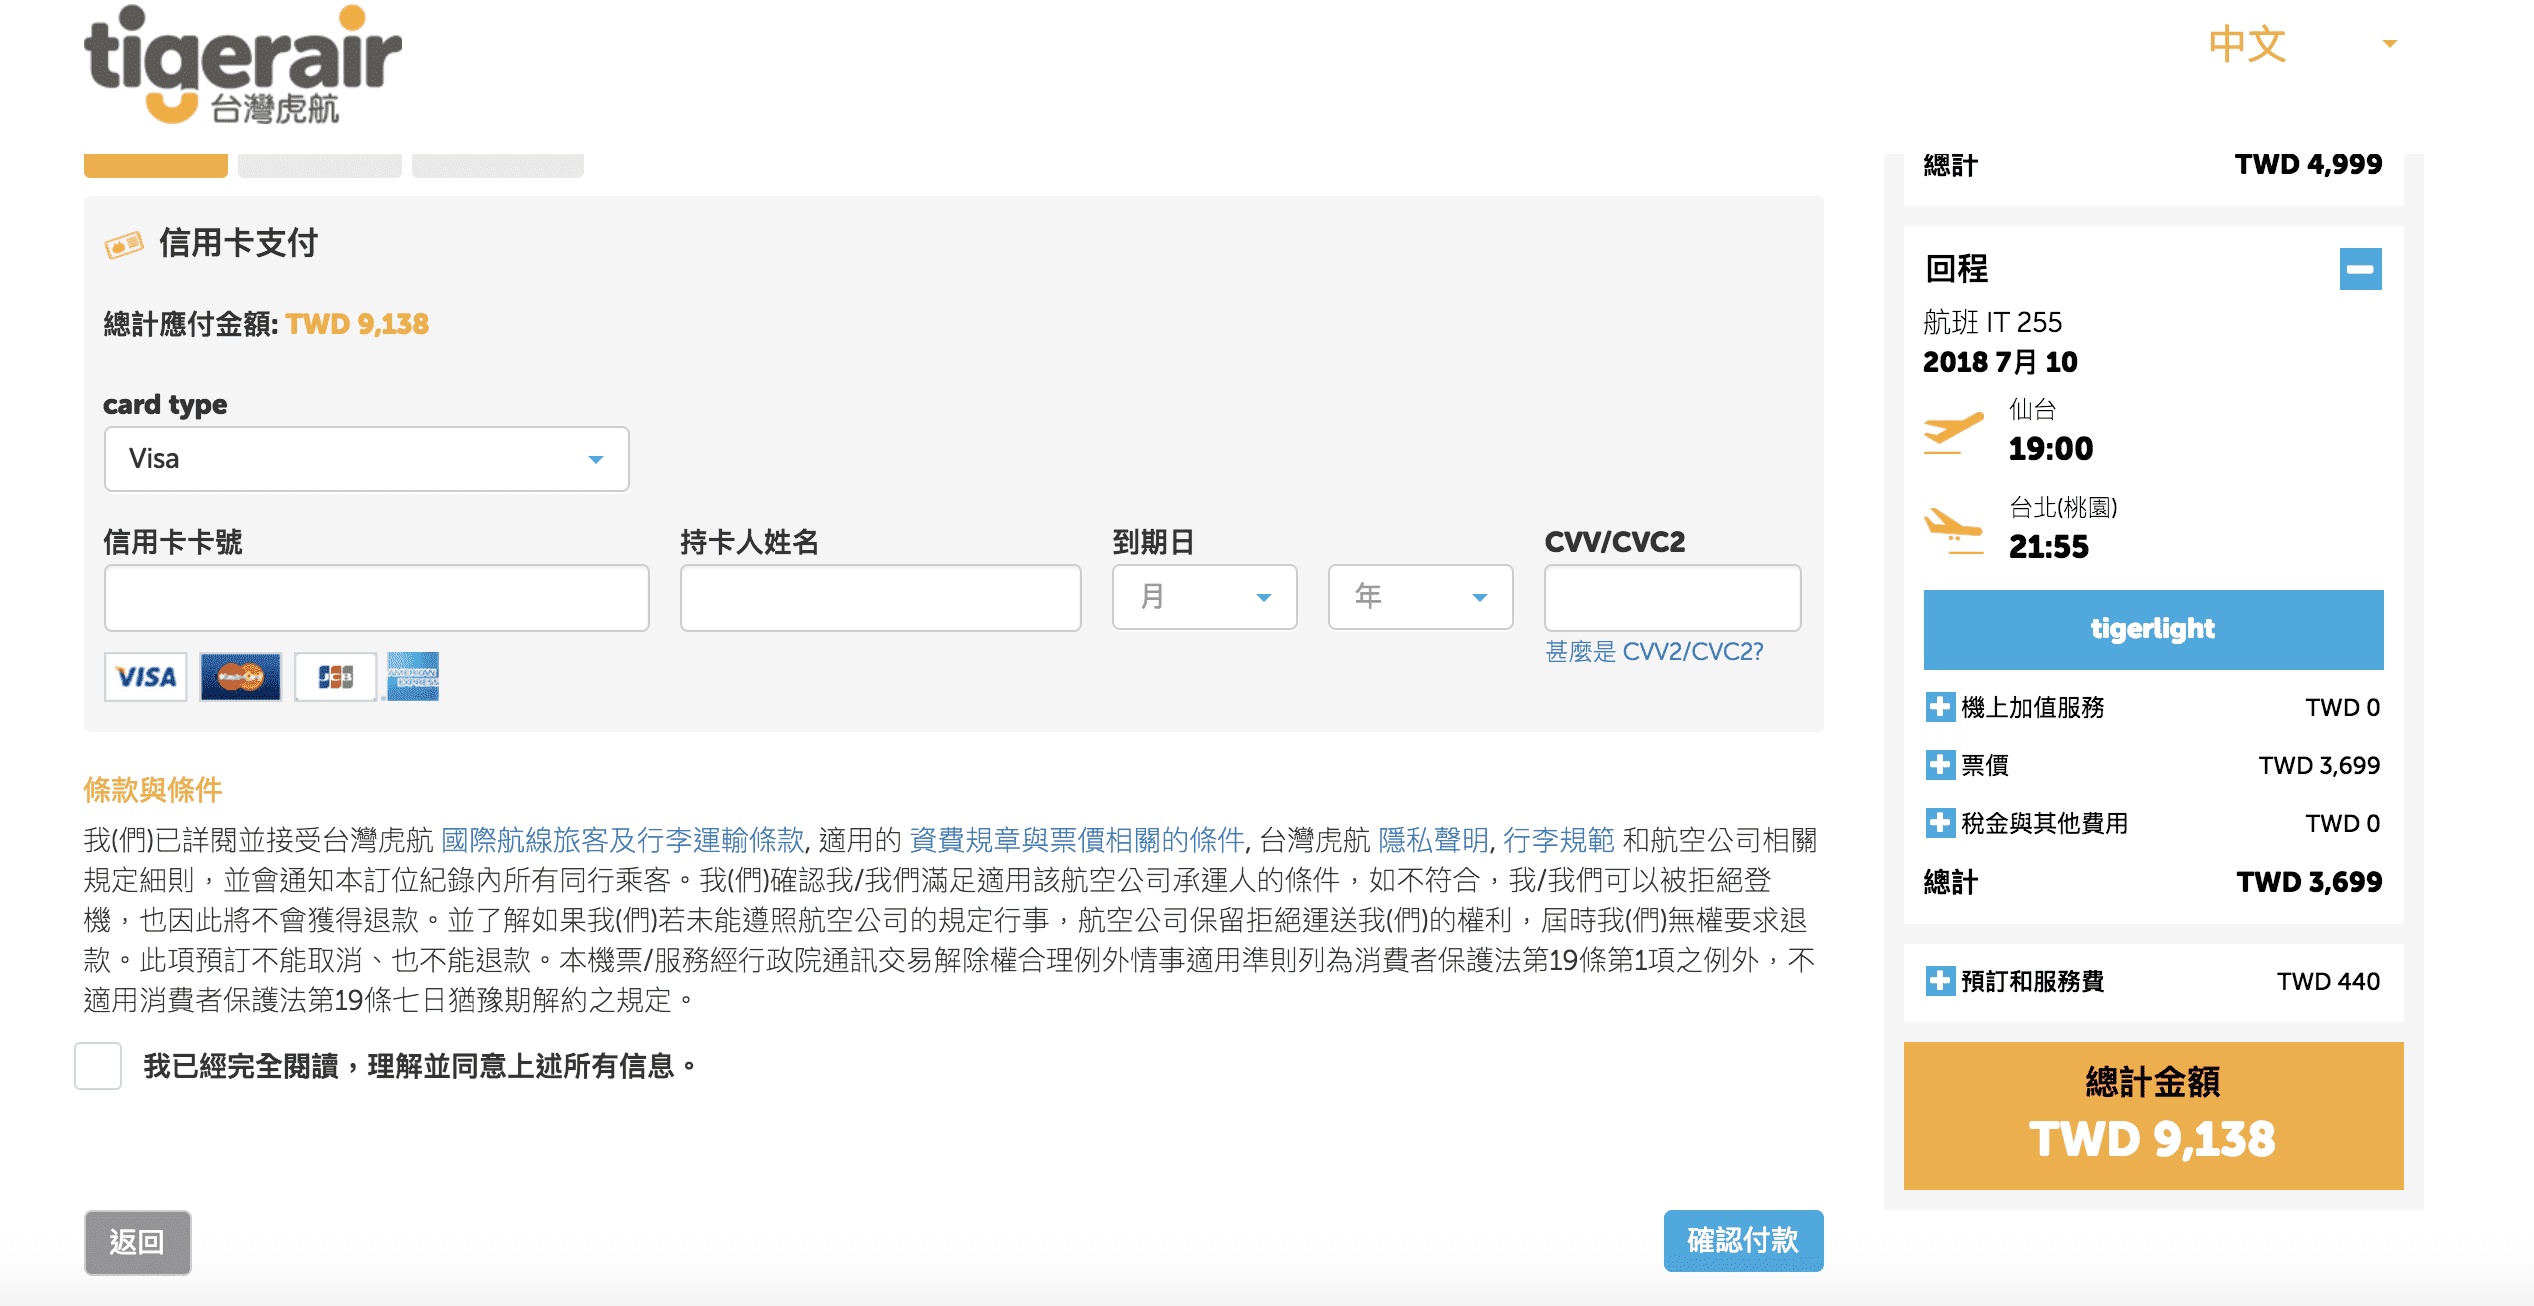Image resolution: width=2534 pixels, height=1306 pixels.
Task: Check the agree-to-terms checkbox
Action: tap(98, 1066)
